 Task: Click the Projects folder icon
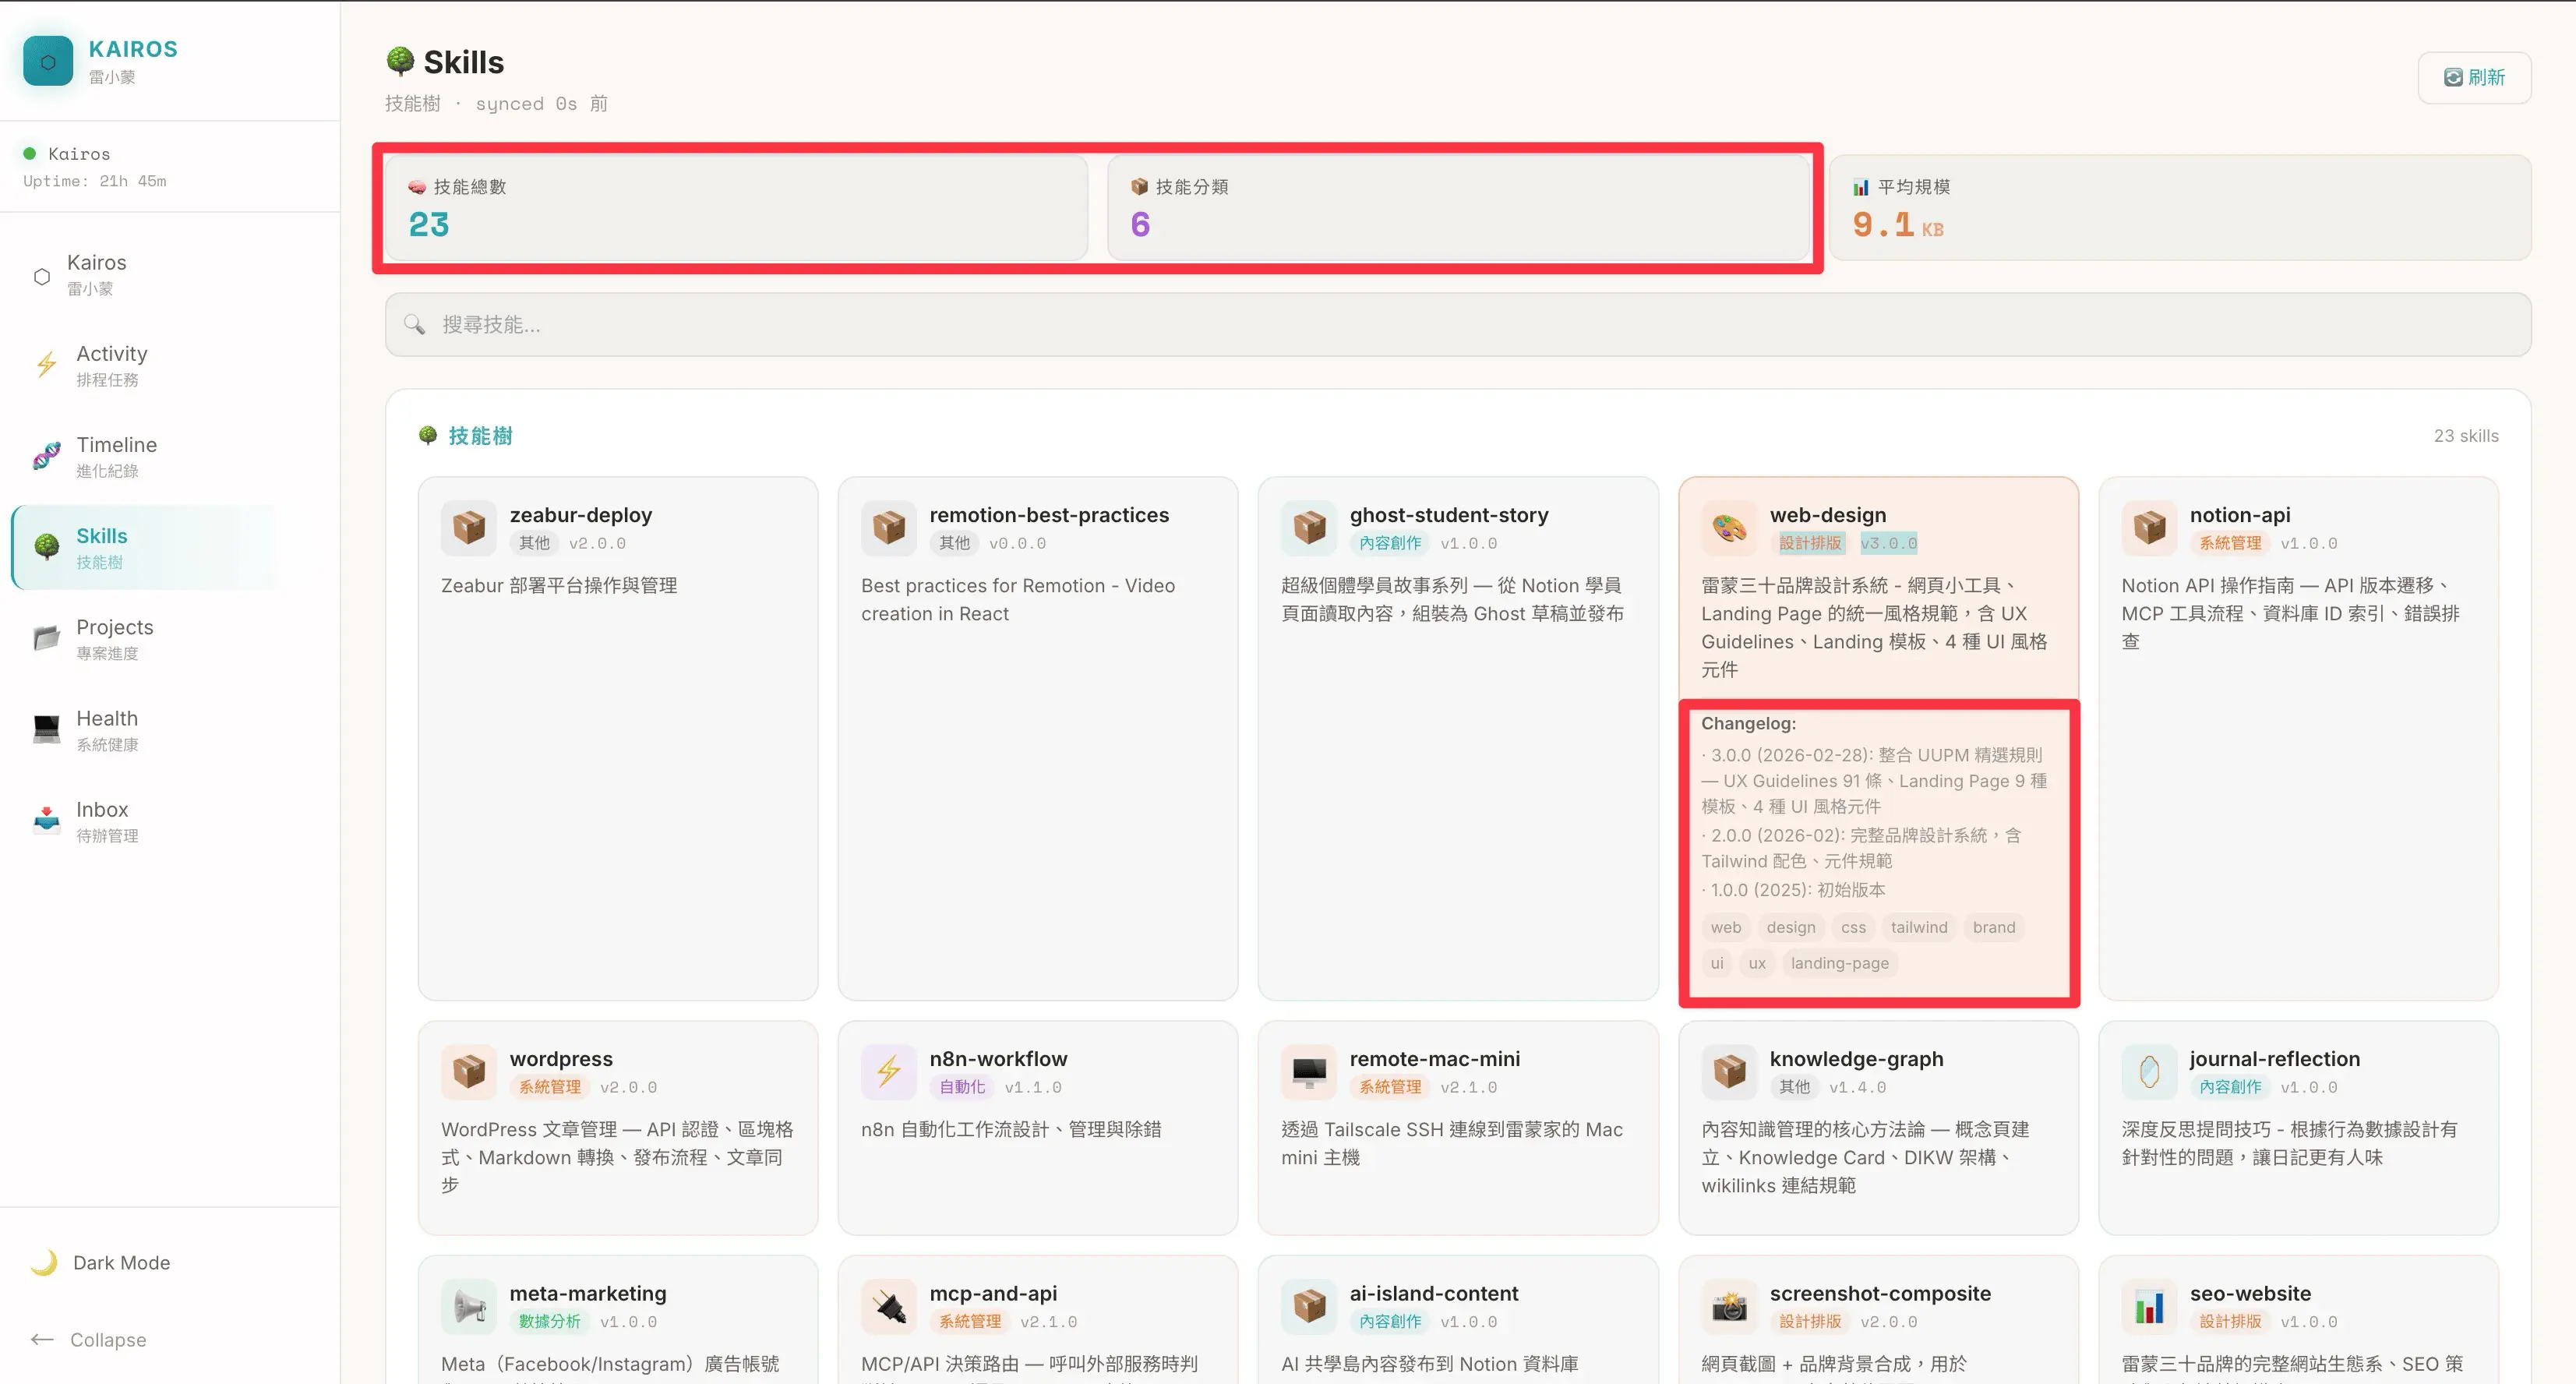[x=46, y=638]
